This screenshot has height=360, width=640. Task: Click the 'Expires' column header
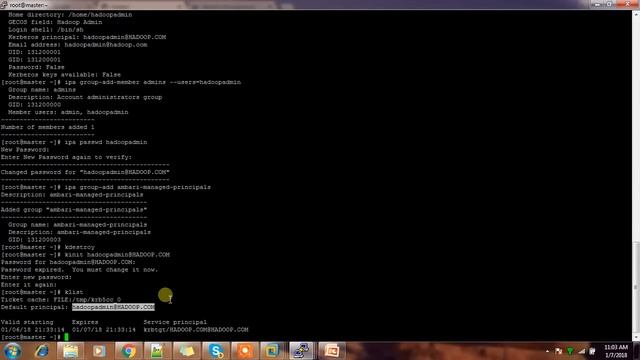coord(85,322)
